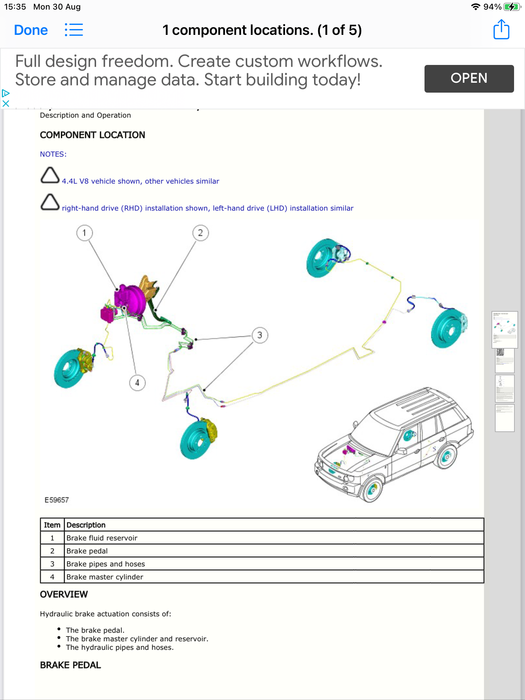Select the third page thumbnail
The height and width of the screenshot is (700, 525).
(x=504, y=388)
